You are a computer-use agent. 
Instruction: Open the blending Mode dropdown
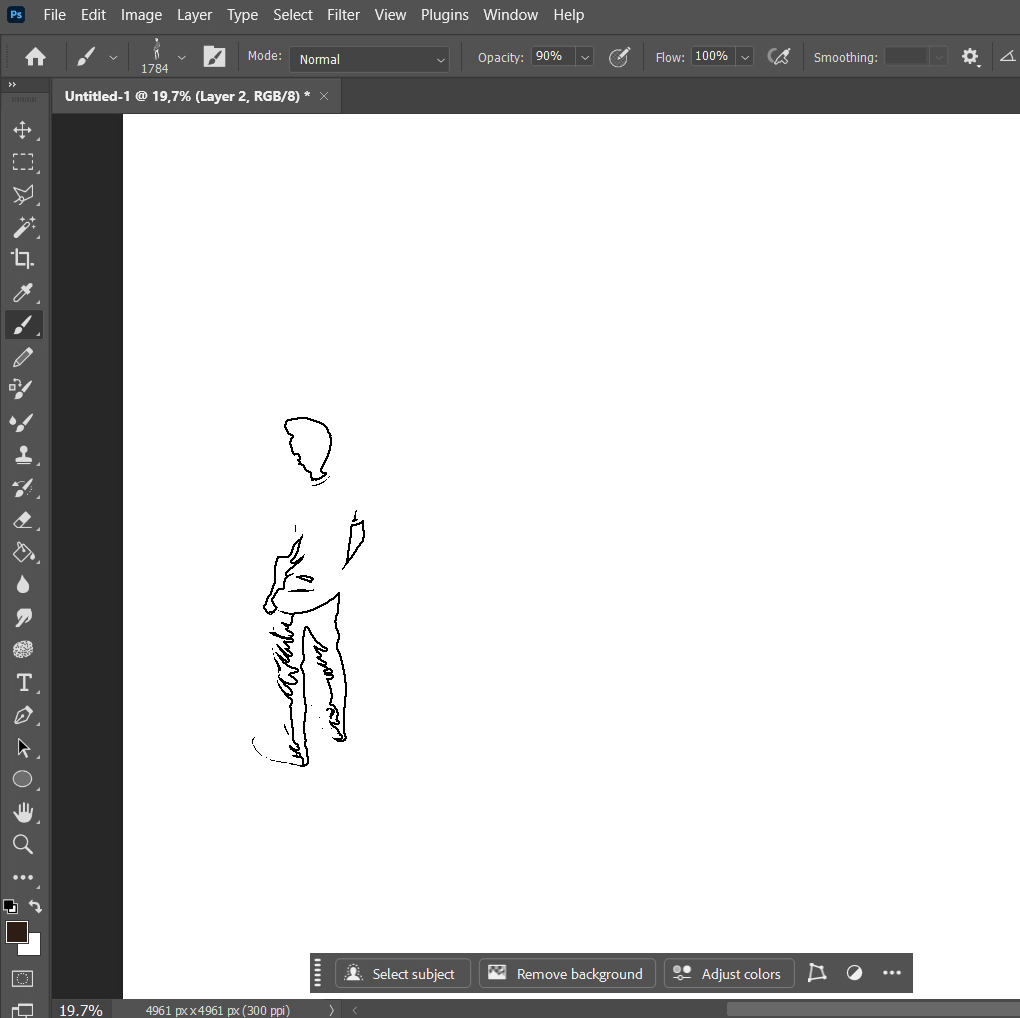(370, 59)
